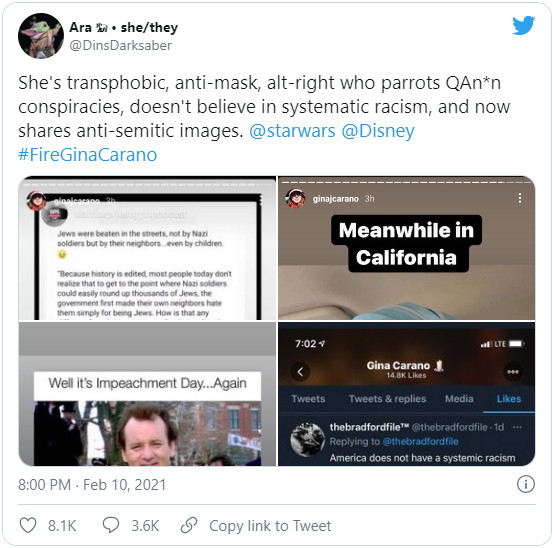
Task: Like the tweet with heart icon
Action: pos(28,525)
